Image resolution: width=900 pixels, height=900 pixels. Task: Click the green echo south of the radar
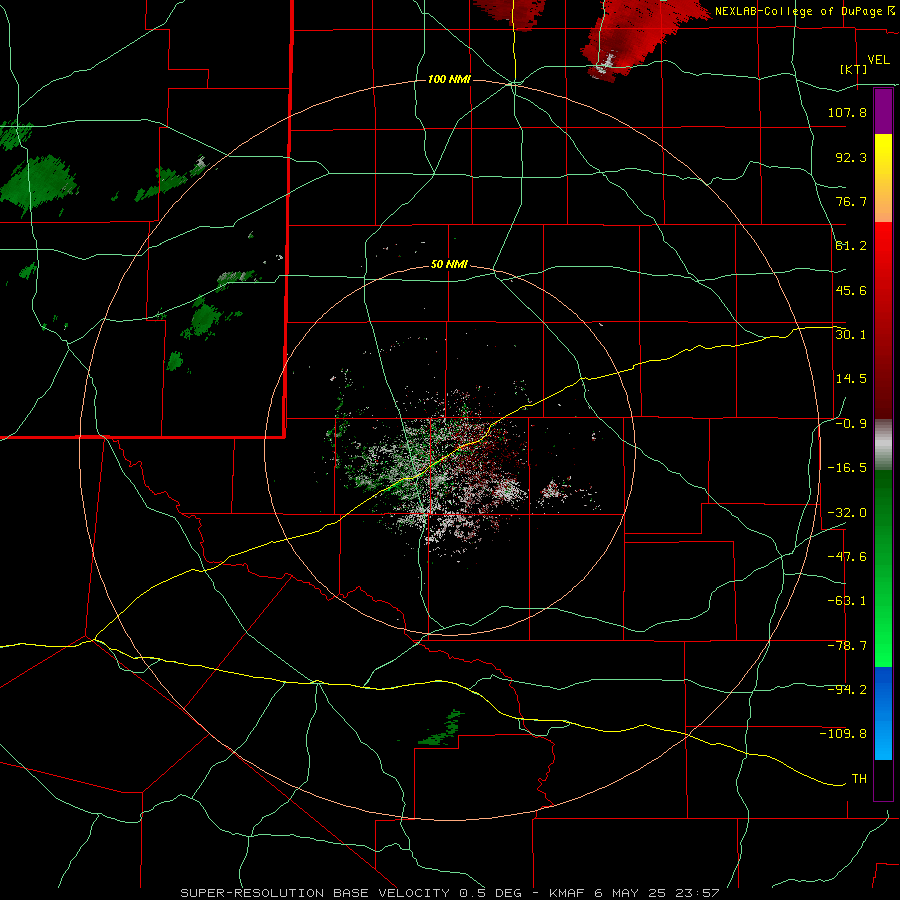pyautogui.click(x=442, y=729)
